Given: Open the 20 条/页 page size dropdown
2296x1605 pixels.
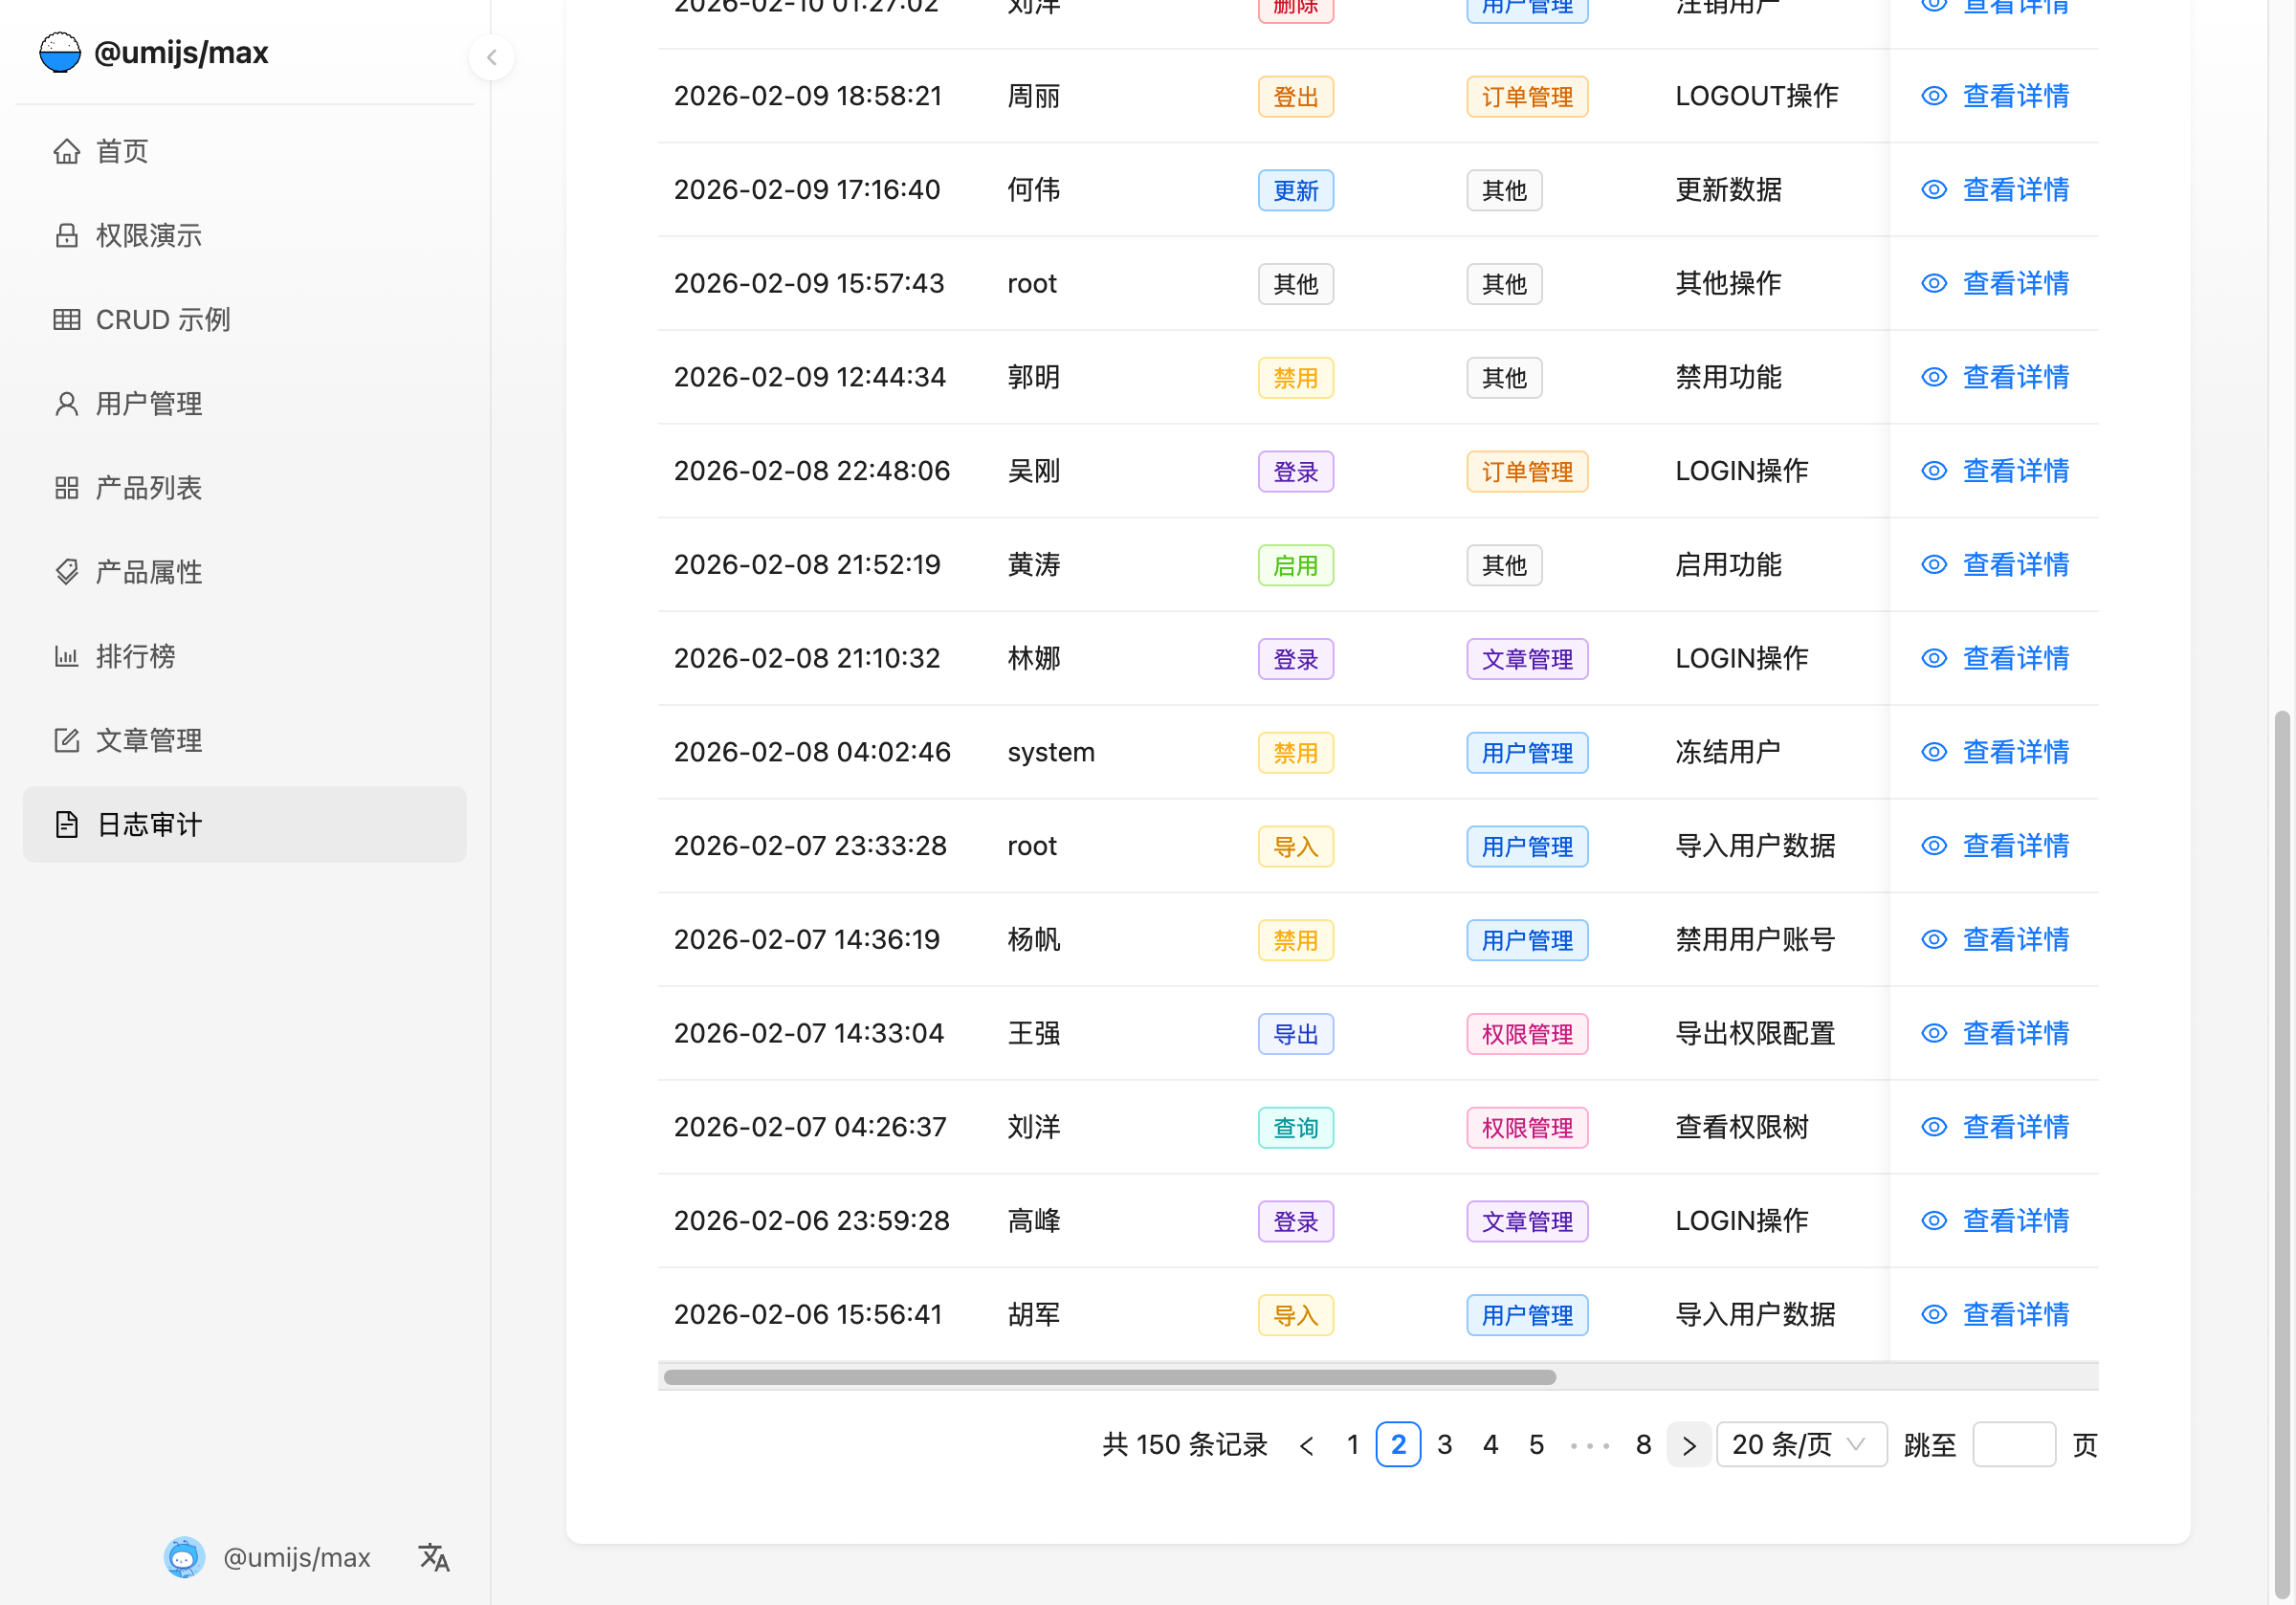Looking at the screenshot, I should pos(1800,1444).
